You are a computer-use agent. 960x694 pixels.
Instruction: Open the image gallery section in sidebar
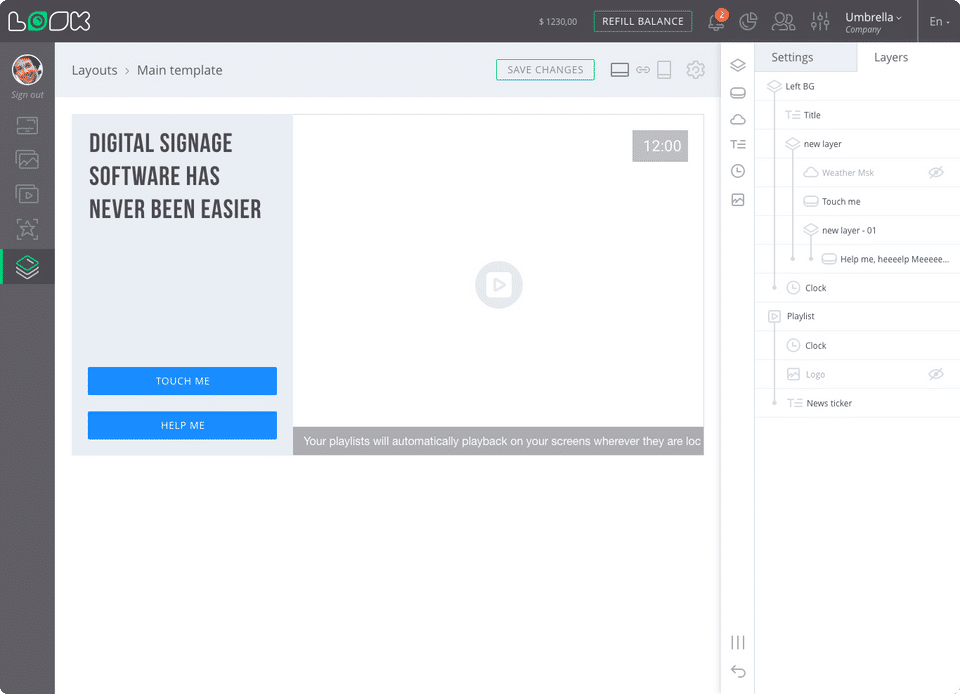[27, 160]
